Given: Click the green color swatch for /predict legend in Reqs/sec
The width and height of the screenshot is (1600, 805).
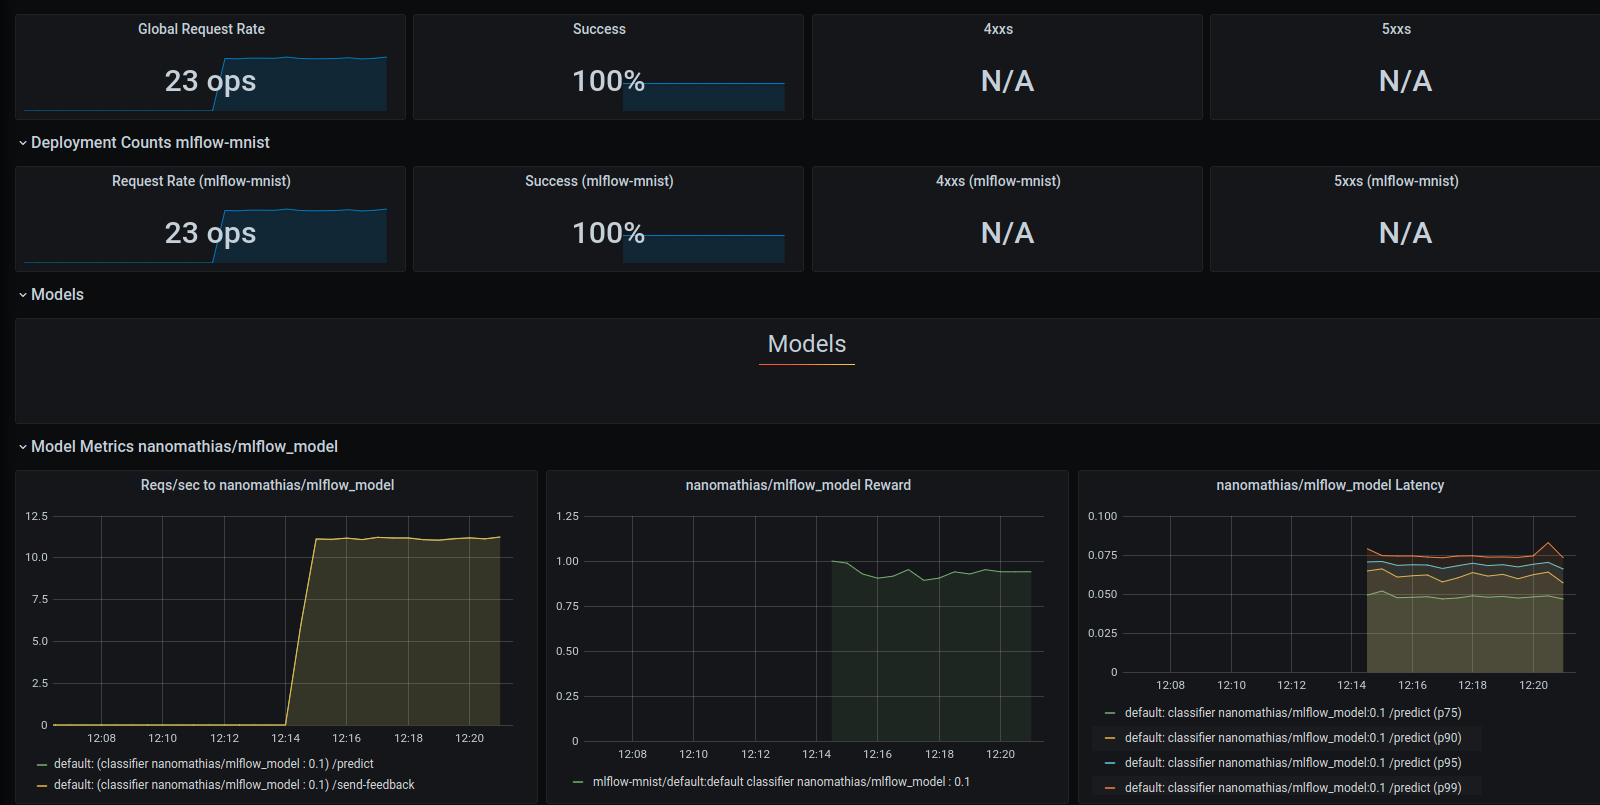Looking at the screenshot, I should pos(42,765).
